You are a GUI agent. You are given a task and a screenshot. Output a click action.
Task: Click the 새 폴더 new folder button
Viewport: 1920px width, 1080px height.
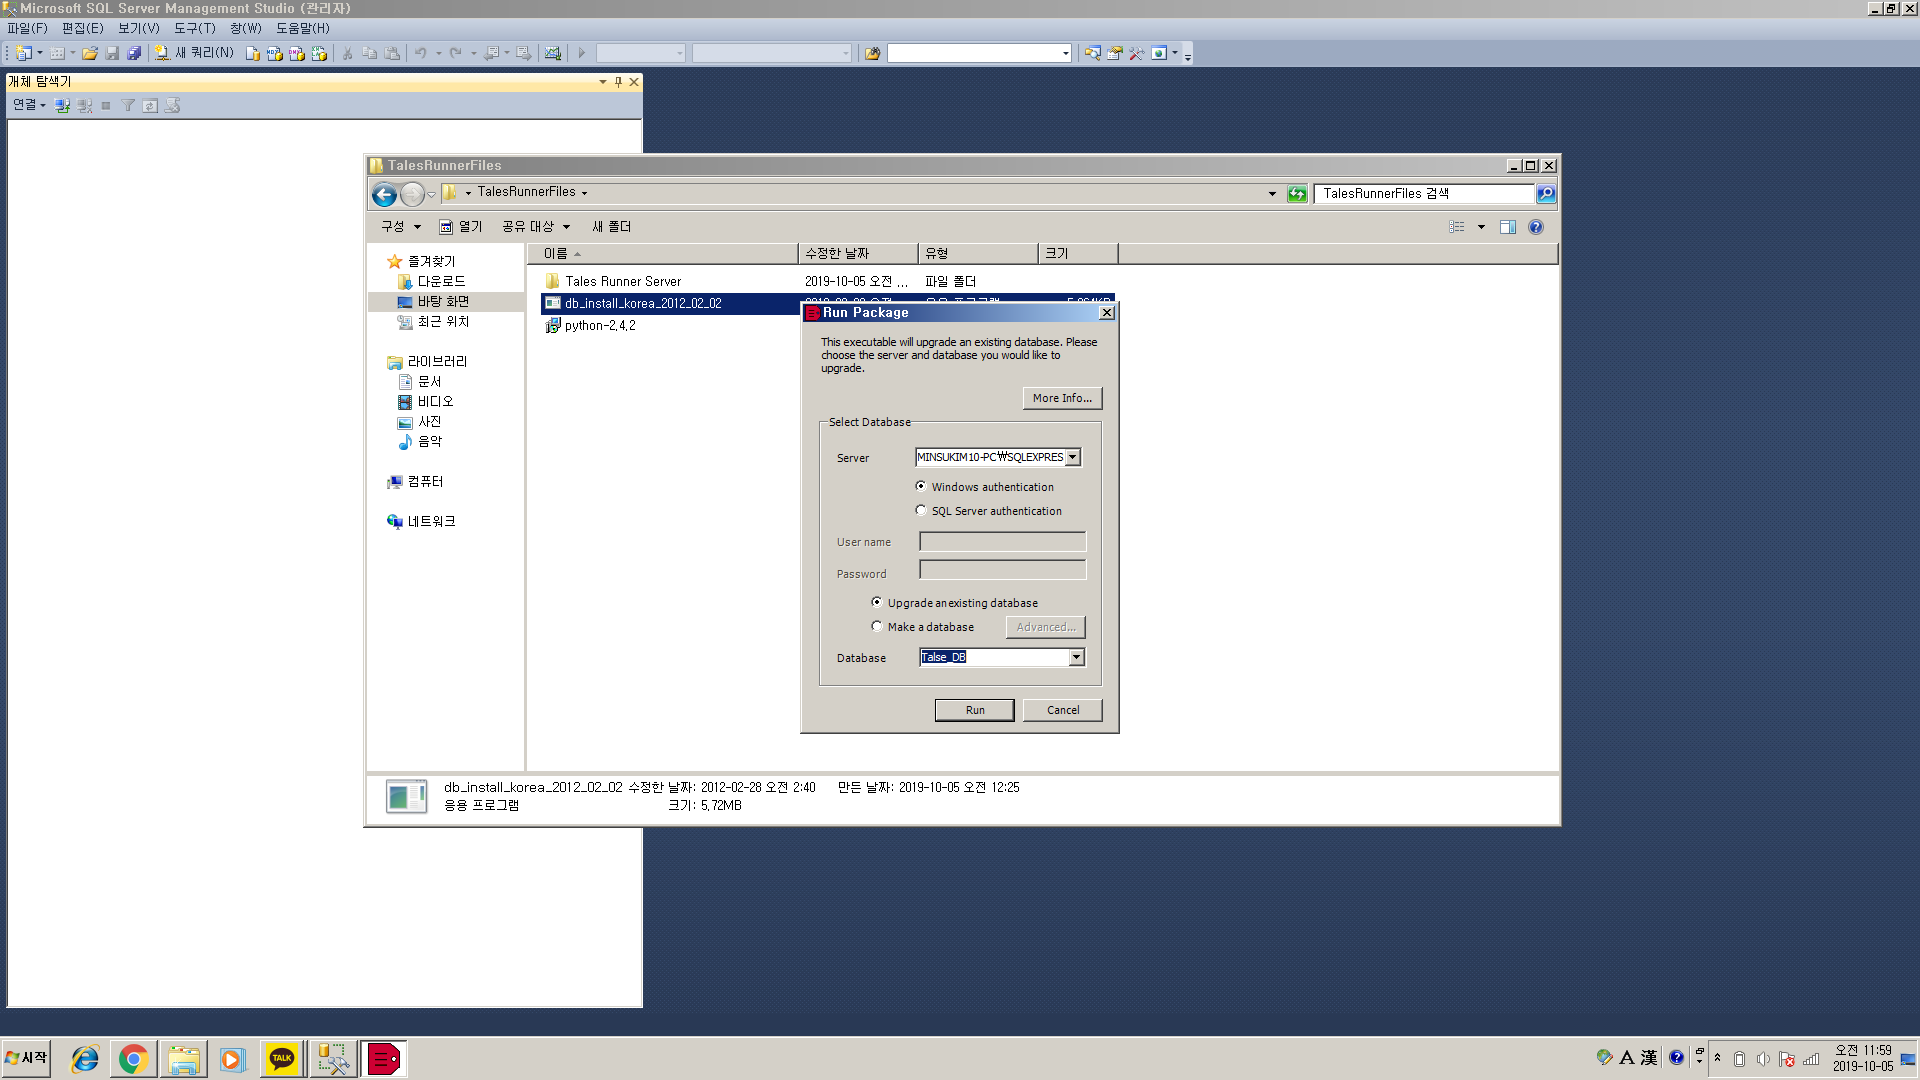(x=611, y=227)
